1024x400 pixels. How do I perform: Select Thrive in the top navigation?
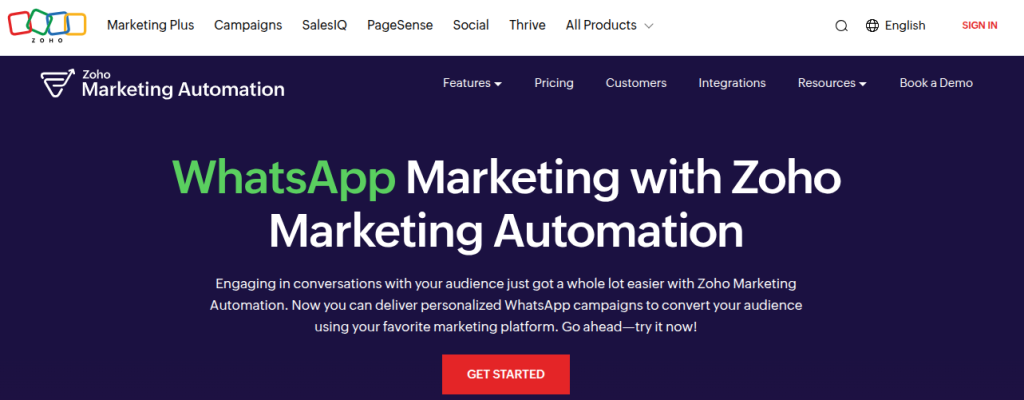(x=528, y=25)
